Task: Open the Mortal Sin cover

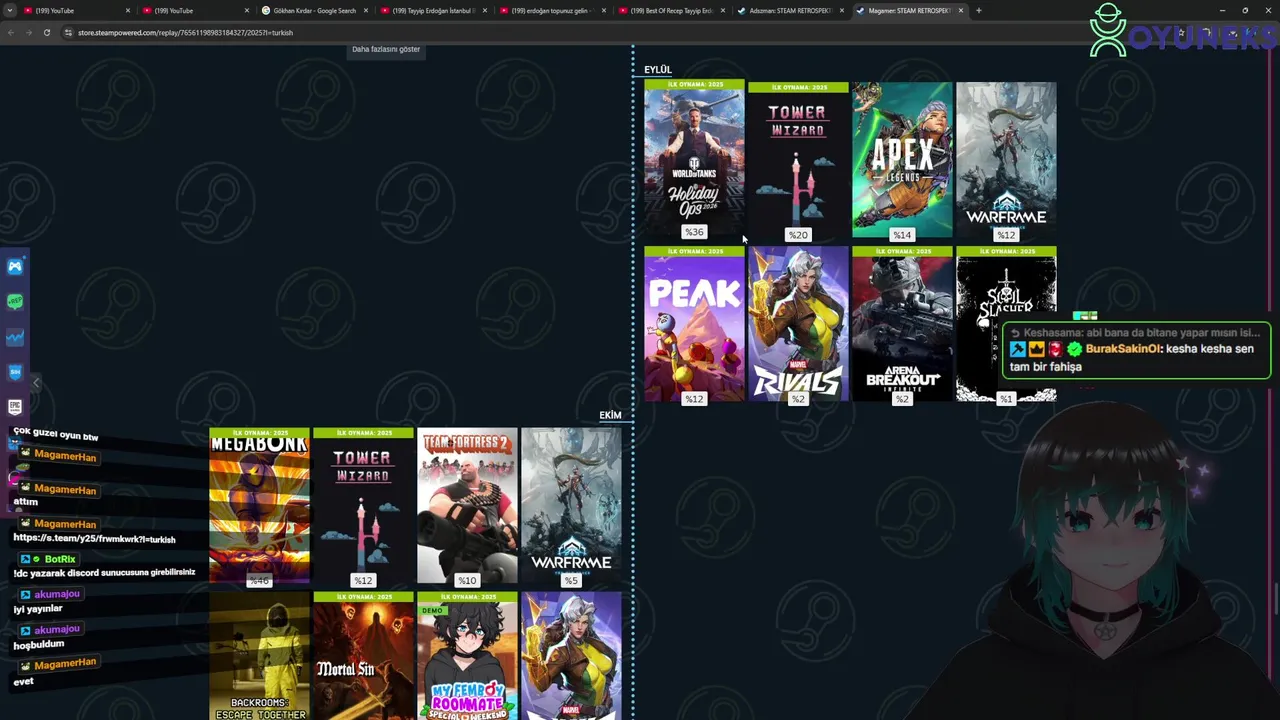Action: click(x=363, y=656)
